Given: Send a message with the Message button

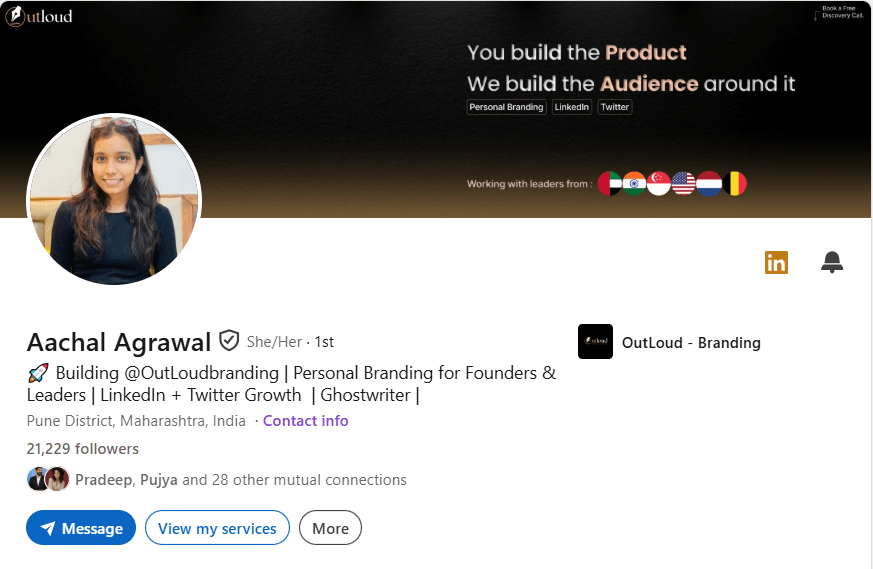Looking at the screenshot, I should pos(81,528).
